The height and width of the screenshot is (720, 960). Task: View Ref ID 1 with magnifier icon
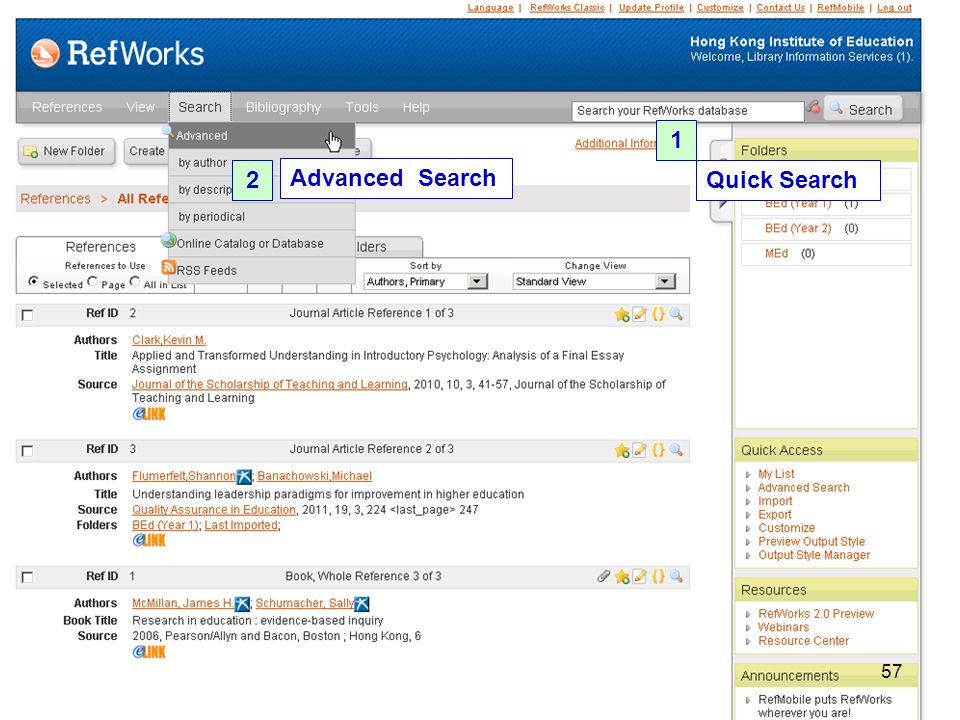676,577
